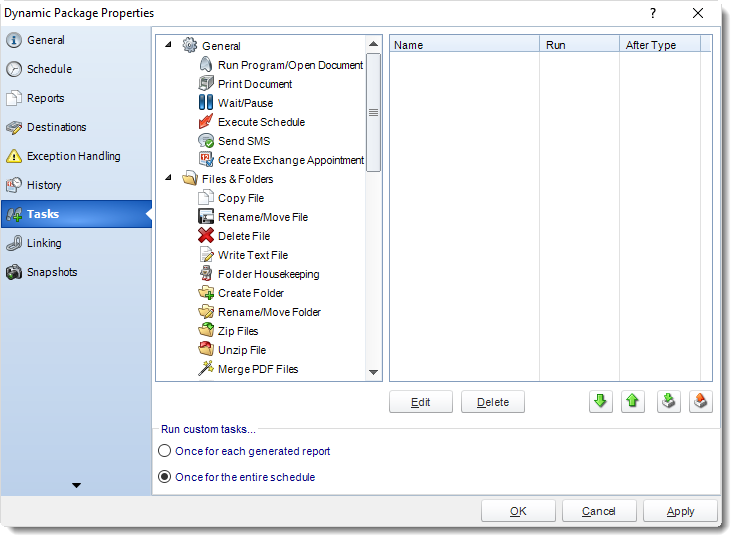
Task: Confirm with the OK button
Action: point(518,511)
